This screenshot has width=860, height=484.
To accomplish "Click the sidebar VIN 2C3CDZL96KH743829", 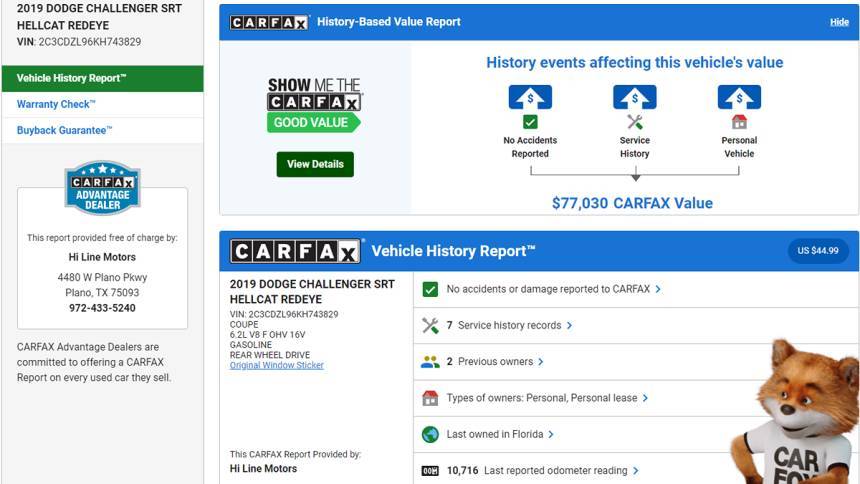I will [89, 42].
